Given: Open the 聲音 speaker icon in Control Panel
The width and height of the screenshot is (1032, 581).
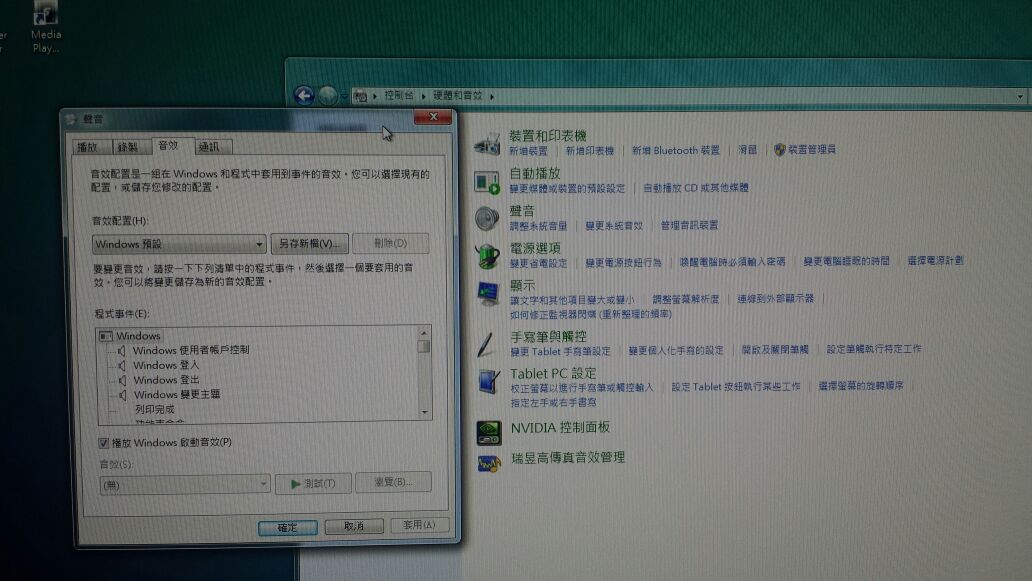Looking at the screenshot, I should pyautogui.click(x=488, y=218).
